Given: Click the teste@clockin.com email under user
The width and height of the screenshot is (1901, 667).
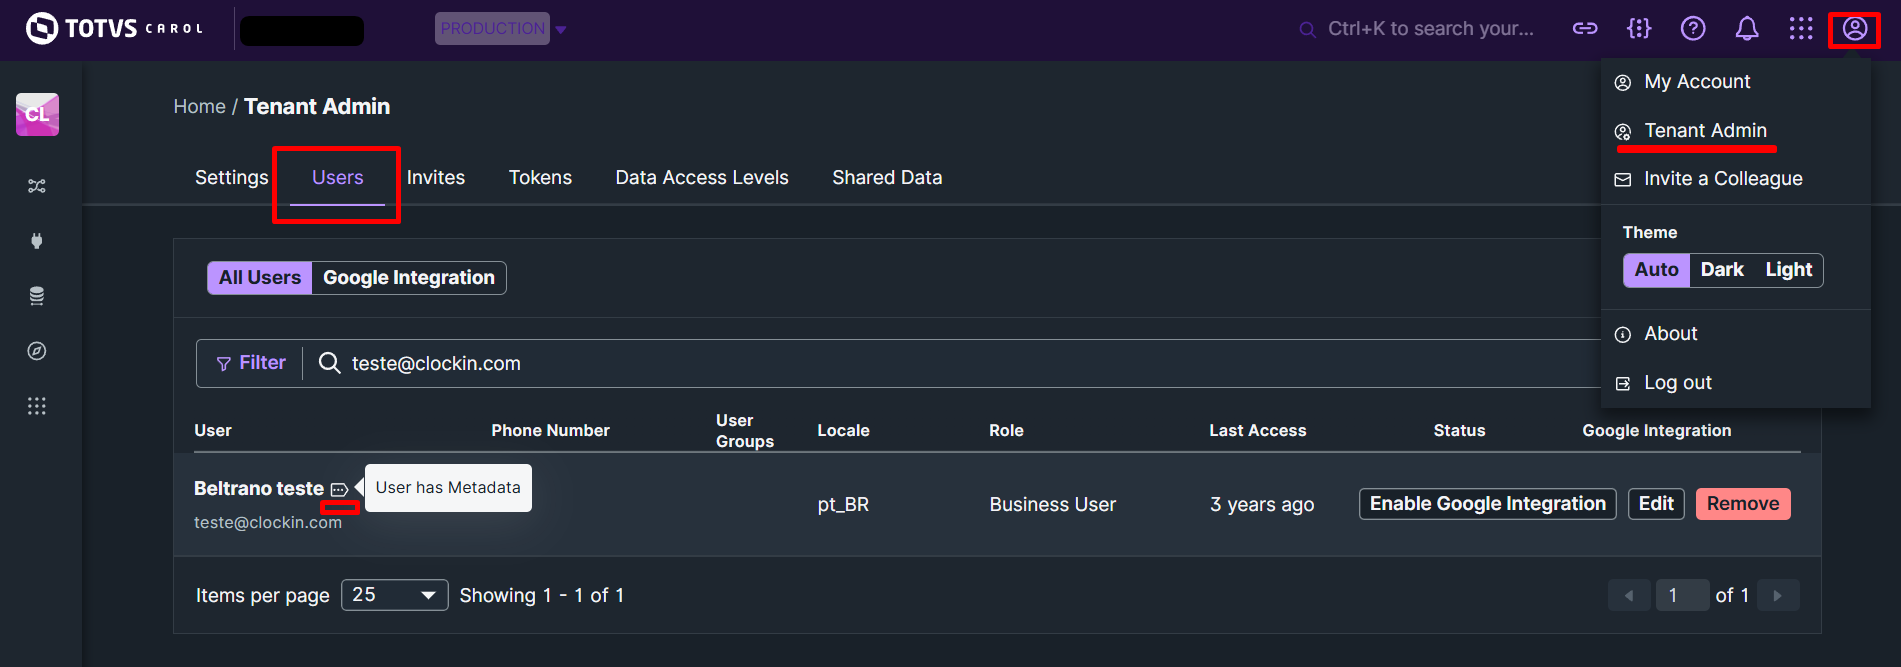Looking at the screenshot, I should (x=268, y=523).
